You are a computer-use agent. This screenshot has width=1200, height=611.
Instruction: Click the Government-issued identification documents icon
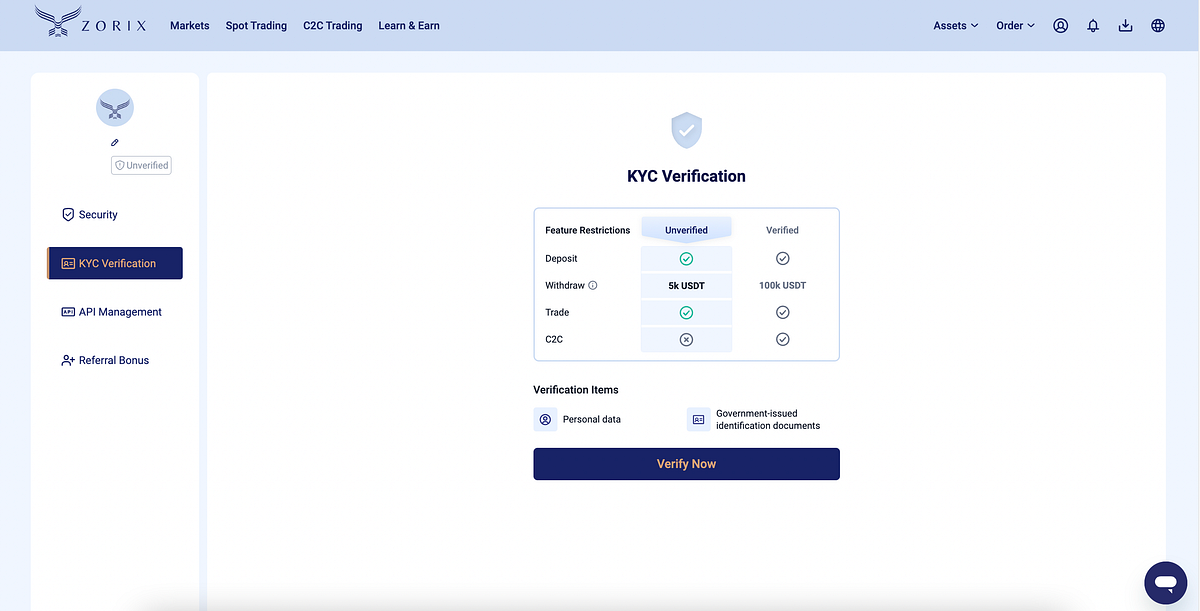[698, 419]
